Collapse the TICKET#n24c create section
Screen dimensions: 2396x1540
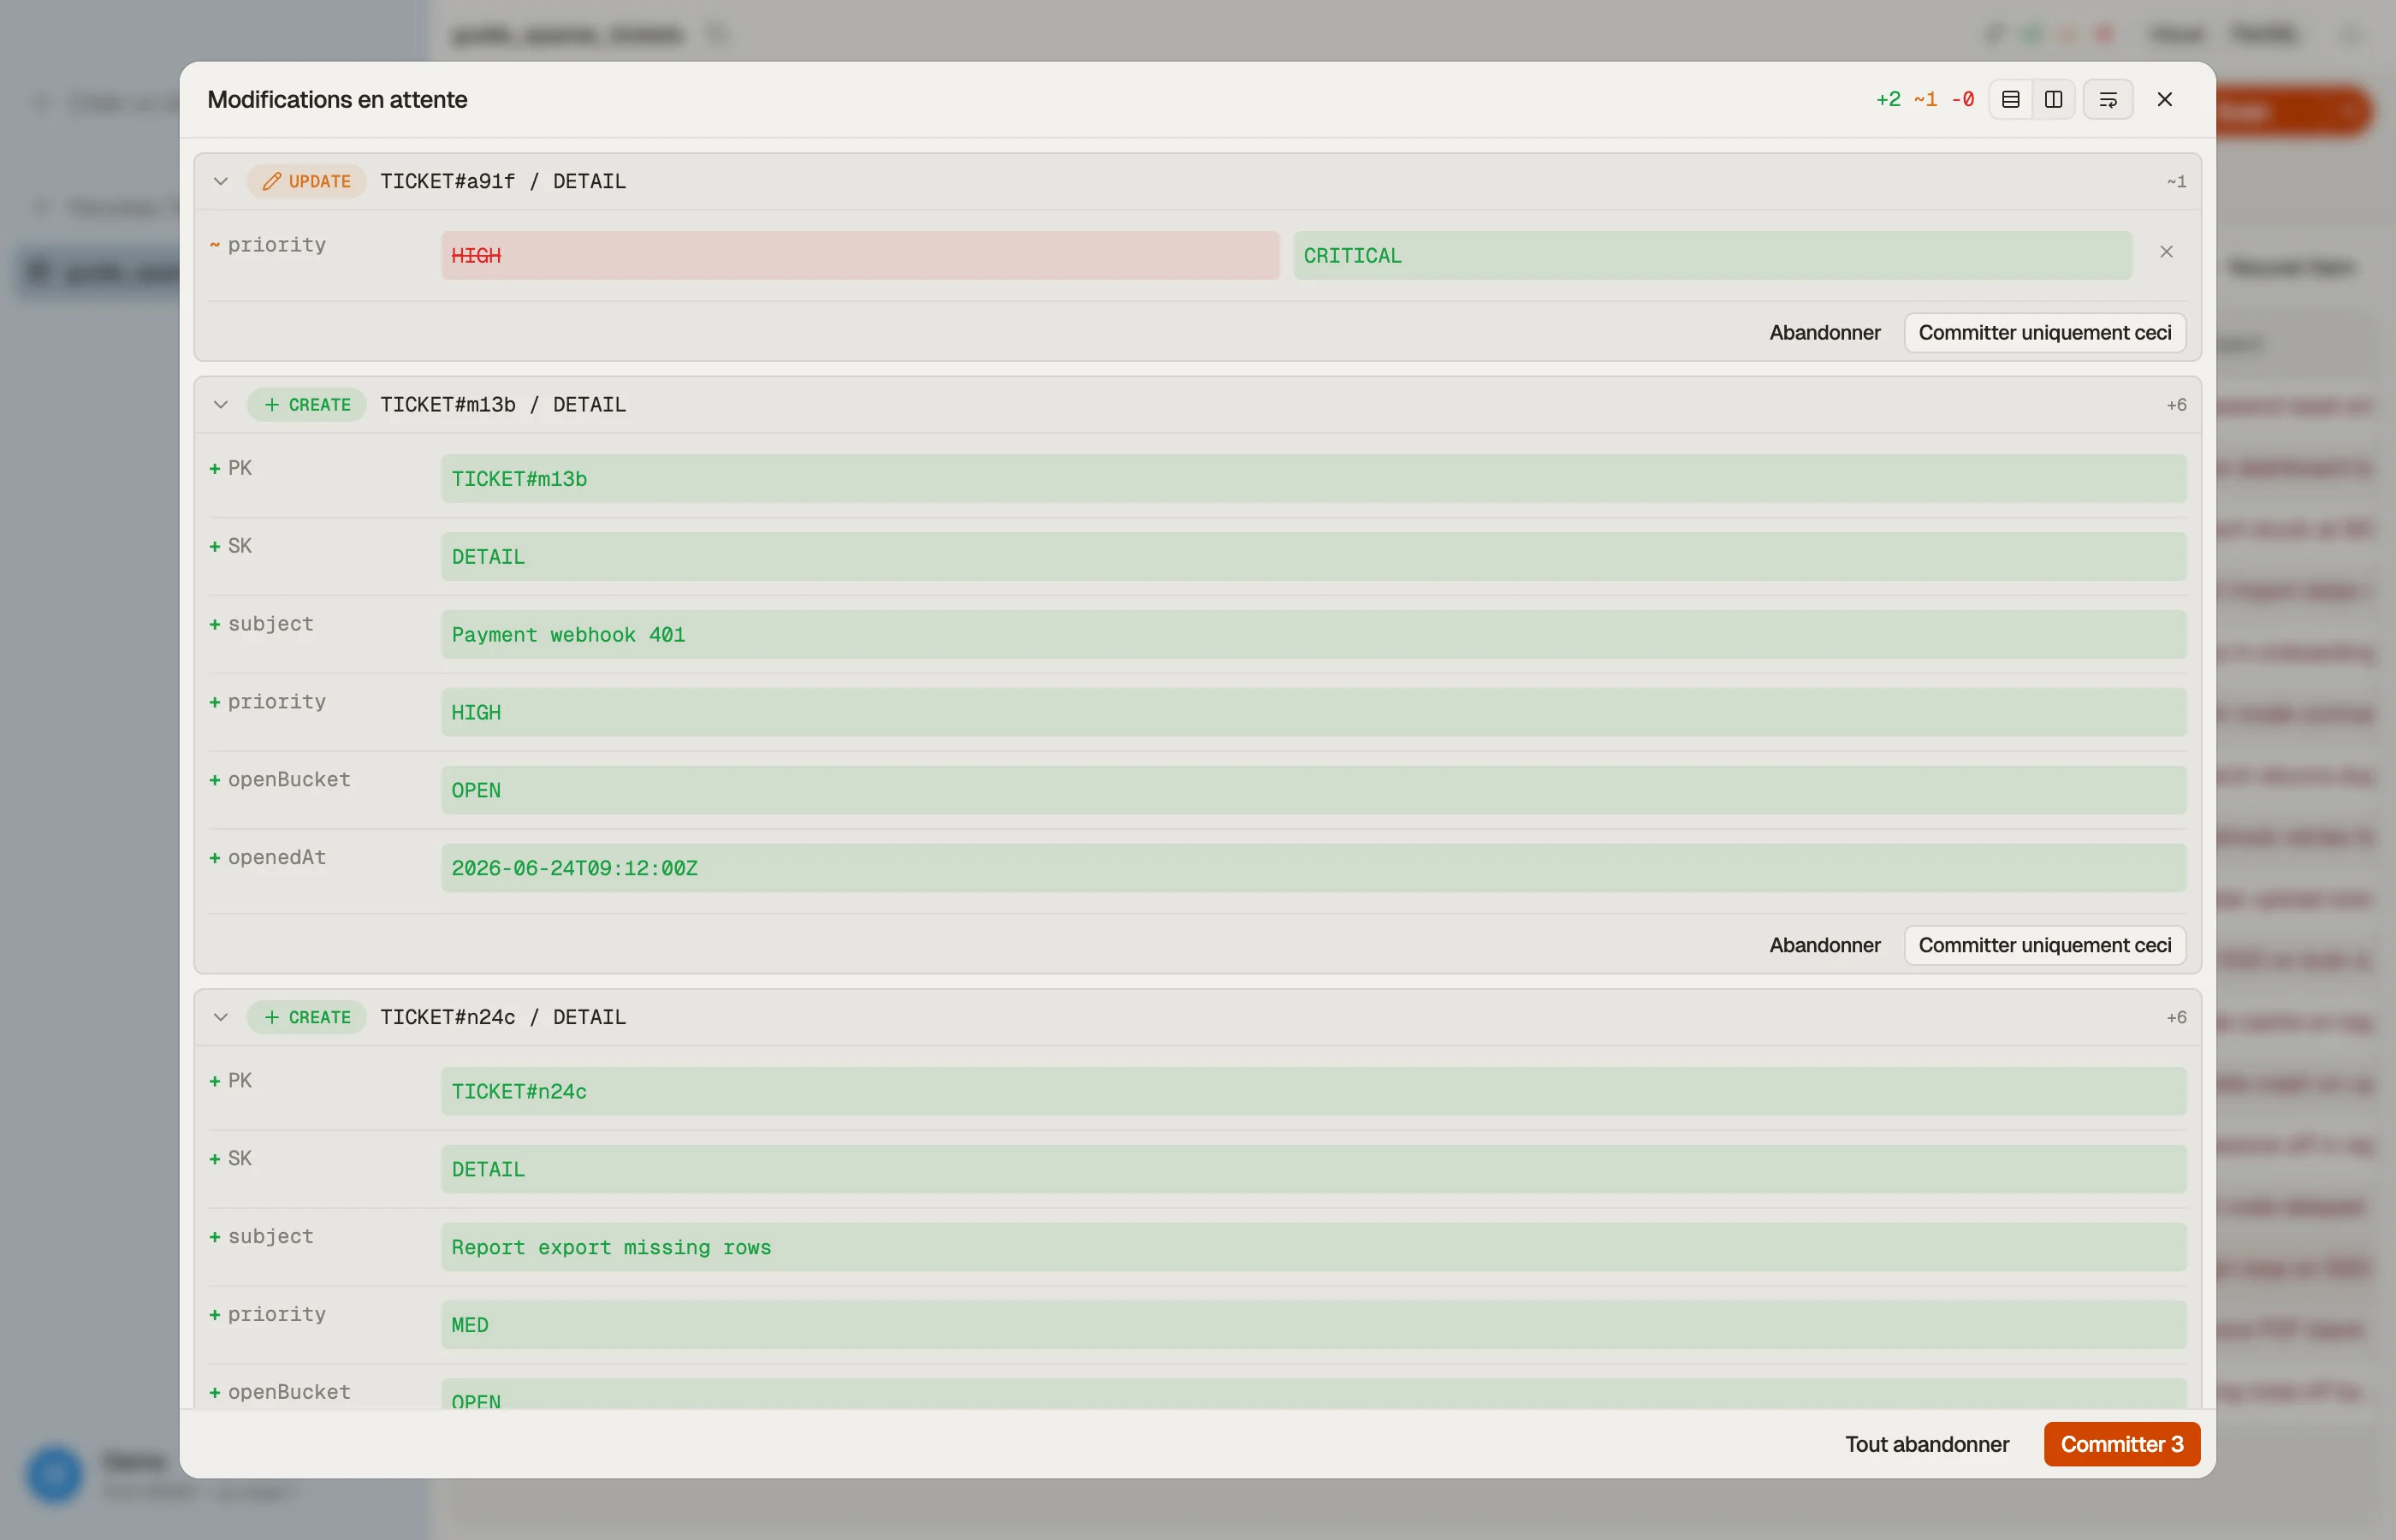pos(221,1017)
